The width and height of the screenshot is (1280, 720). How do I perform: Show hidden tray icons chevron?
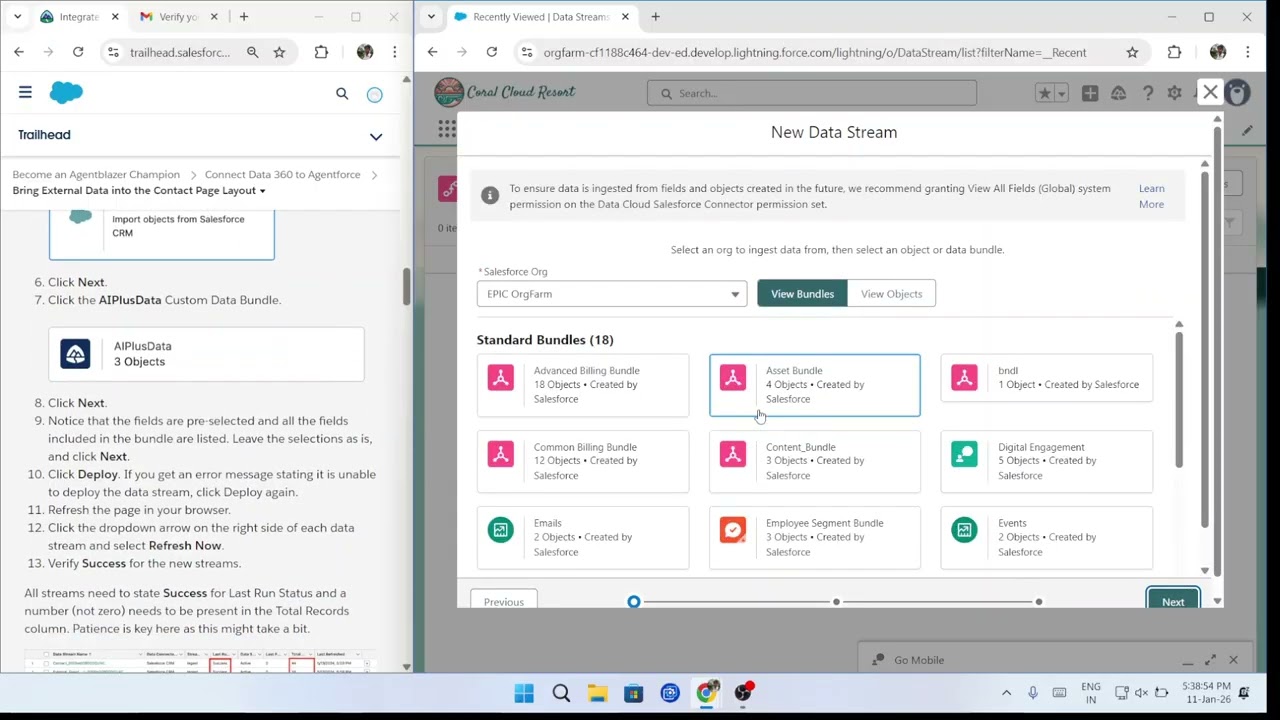click(x=1006, y=693)
